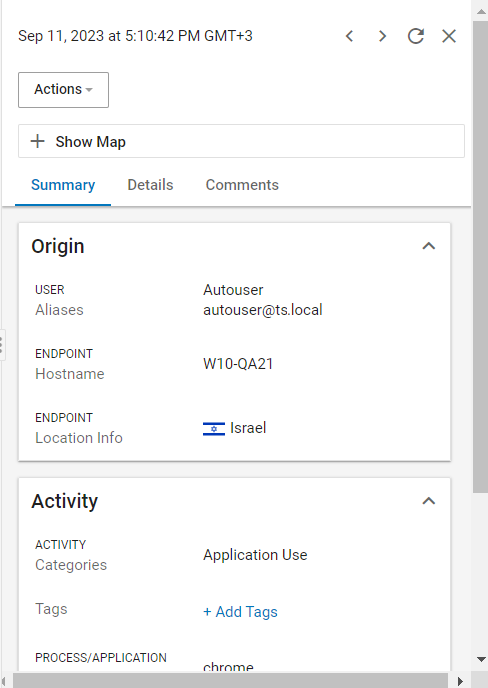Screen dimensions: 488x688
Task: Click the vertical scrollbar down arrow
Action: click(x=481, y=659)
